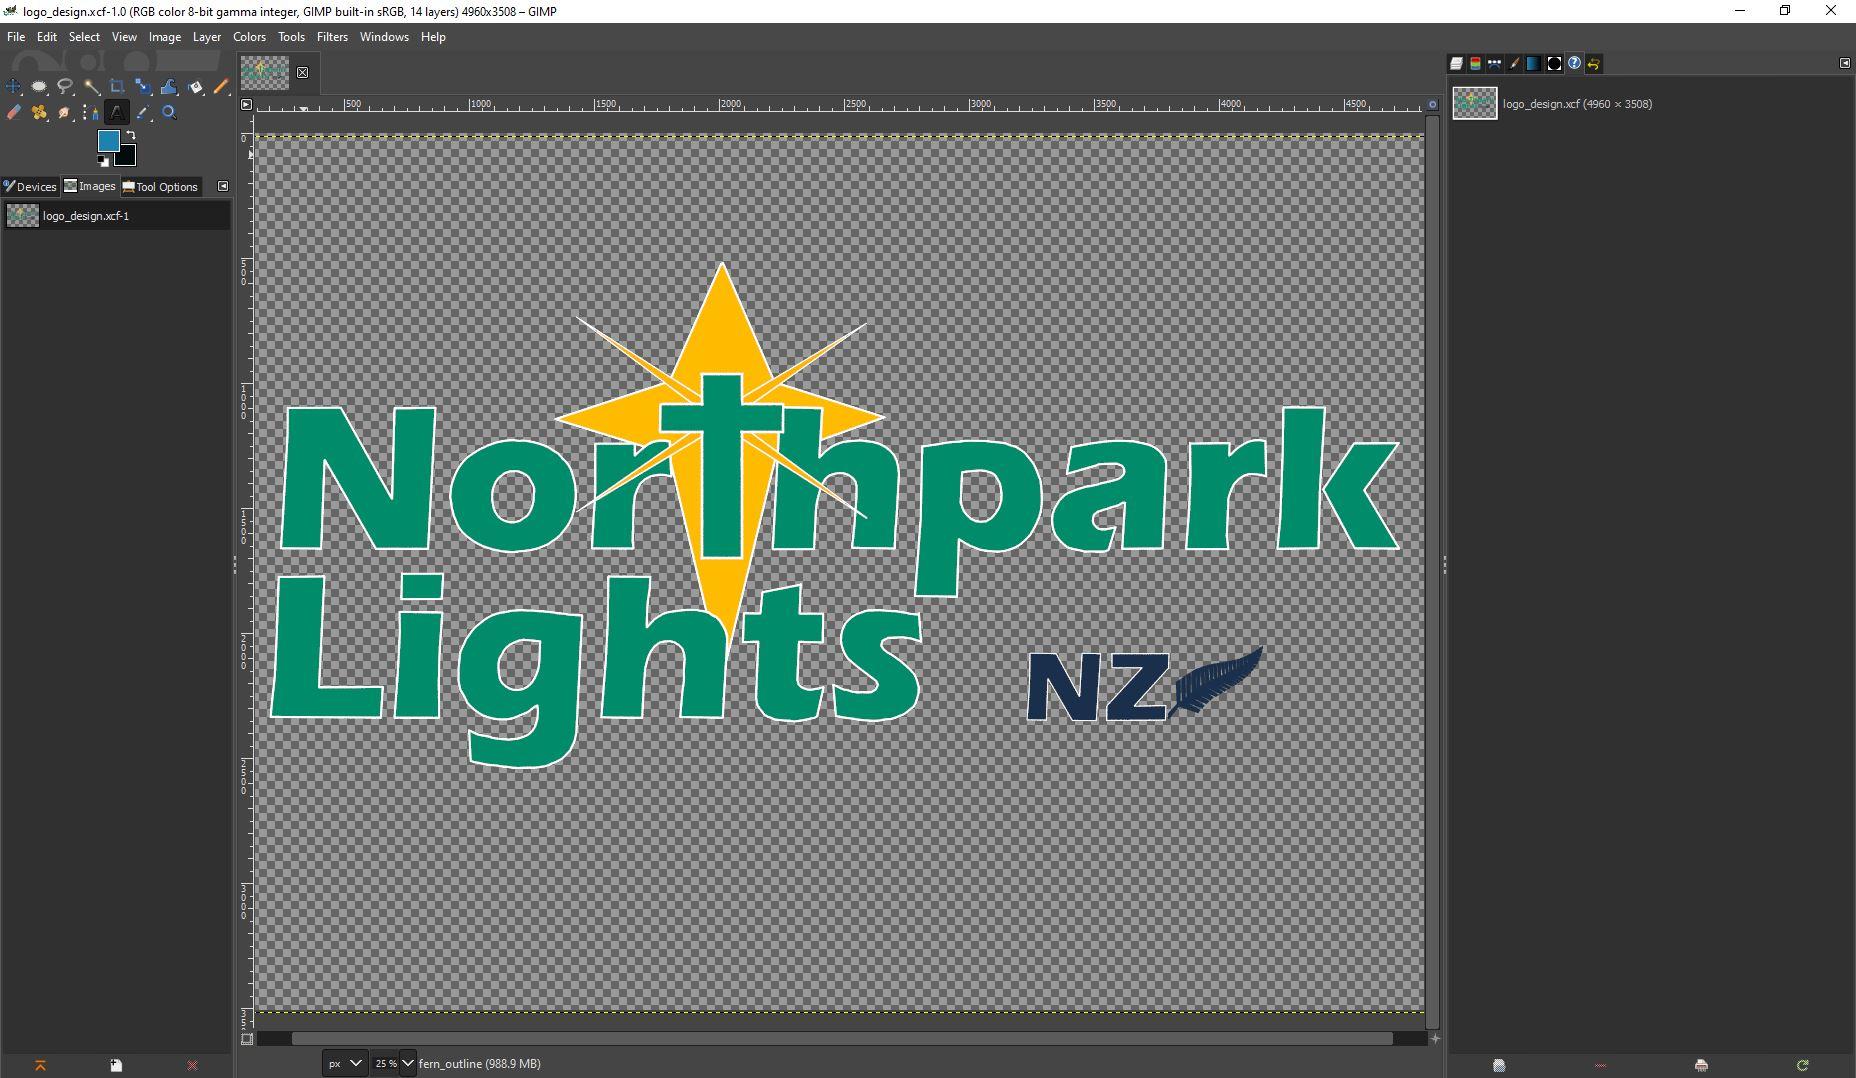Image resolution: width=1856 pixels, height=1078 pixels.
Task: Open the zoom level dropdown arrow
Action: tap(407, 1063)
